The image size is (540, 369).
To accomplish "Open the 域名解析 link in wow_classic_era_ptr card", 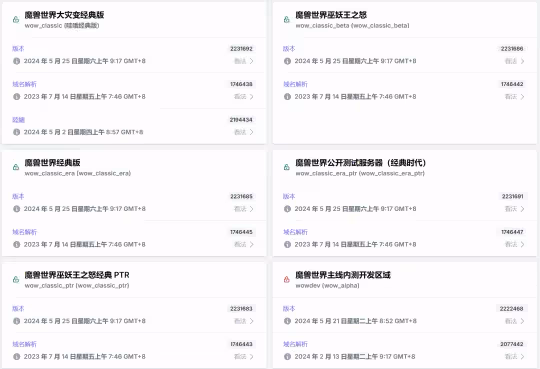I will tap(295, 232).
